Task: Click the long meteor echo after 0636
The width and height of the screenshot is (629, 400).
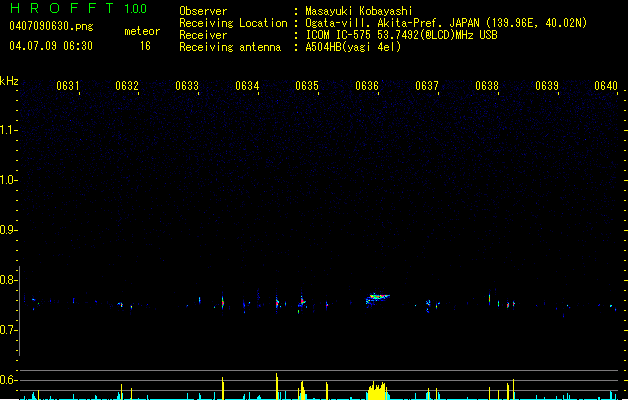Action: pyautogui.click(x=377, y=299)
